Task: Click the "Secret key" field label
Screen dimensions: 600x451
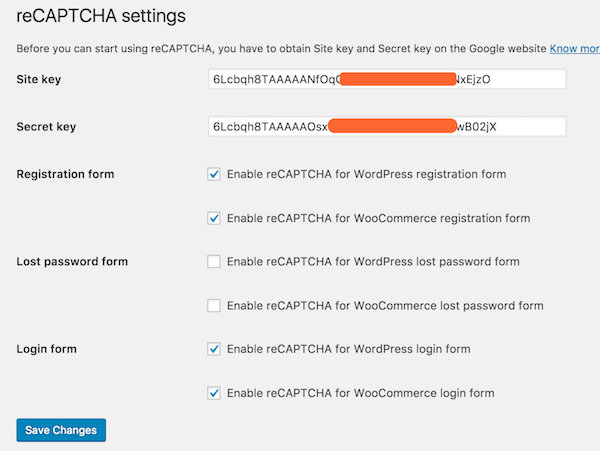Action: coord(46,127)
